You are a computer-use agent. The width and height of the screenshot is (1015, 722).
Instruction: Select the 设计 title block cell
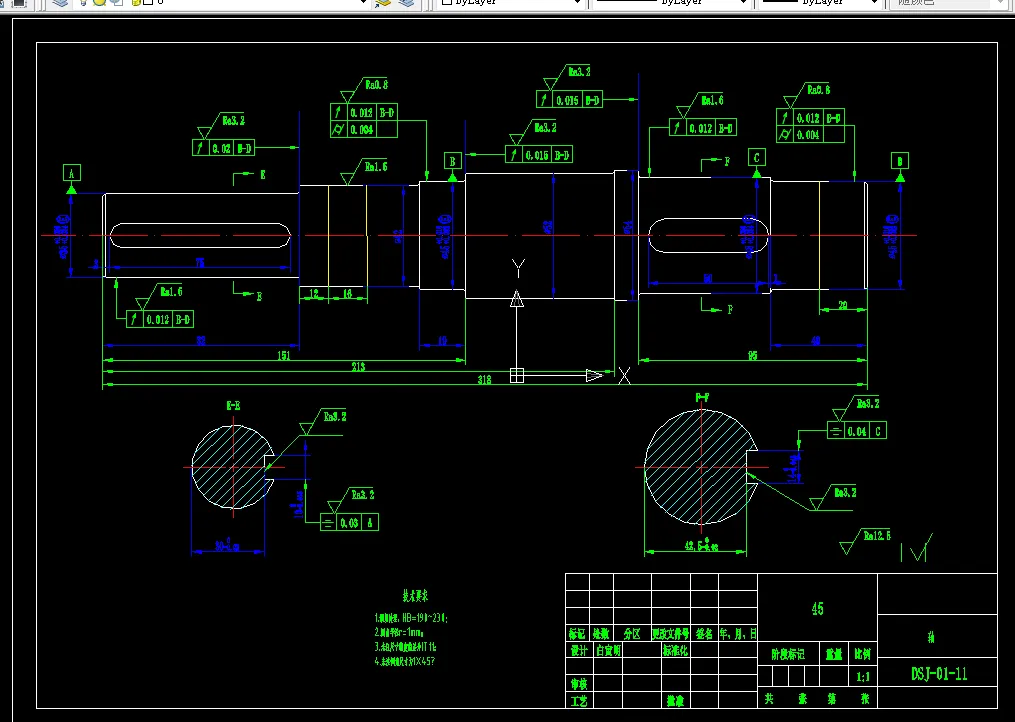coord(578,650)
